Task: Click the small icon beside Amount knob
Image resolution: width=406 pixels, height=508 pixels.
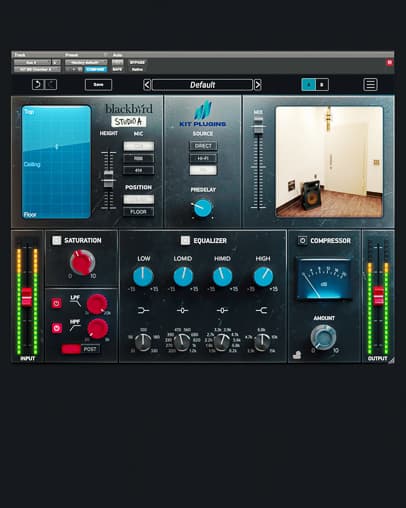Action: (297, 355)
